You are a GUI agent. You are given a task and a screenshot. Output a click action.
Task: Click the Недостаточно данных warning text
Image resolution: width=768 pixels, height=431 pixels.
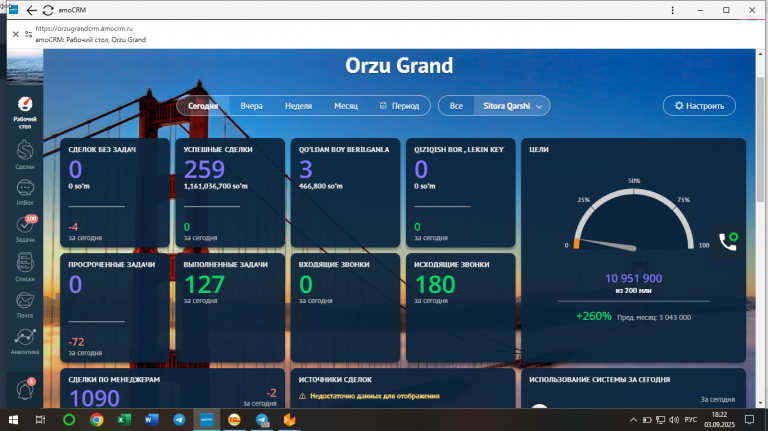coord(374,396)
